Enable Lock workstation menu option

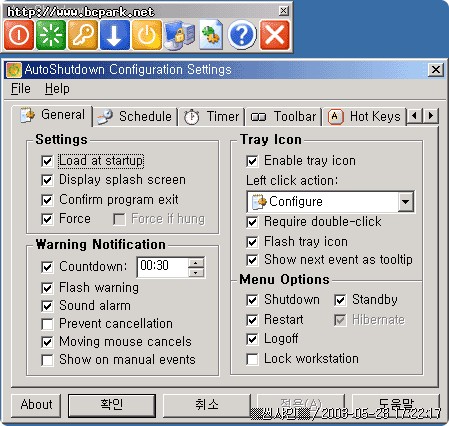click(252, 359)
